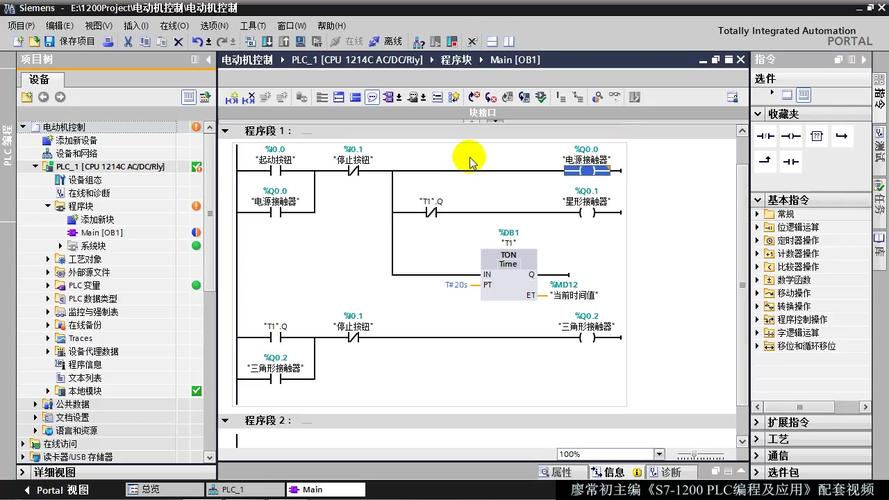Open the 编辑(E) menu

click(60, 26)
